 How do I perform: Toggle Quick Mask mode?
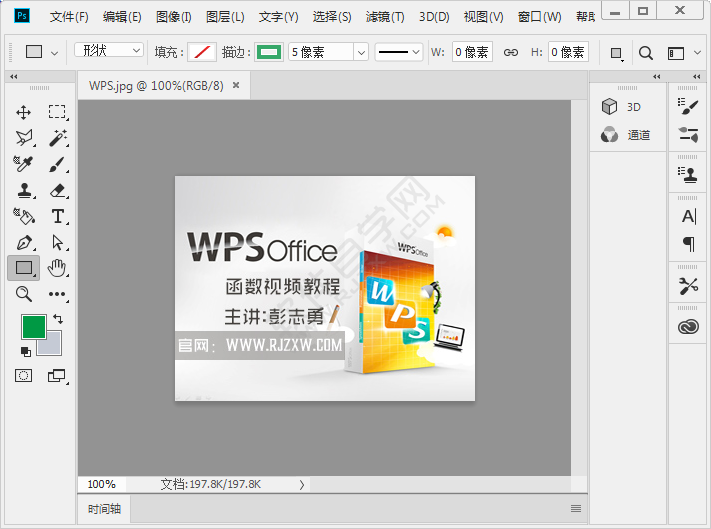(24, 376)
